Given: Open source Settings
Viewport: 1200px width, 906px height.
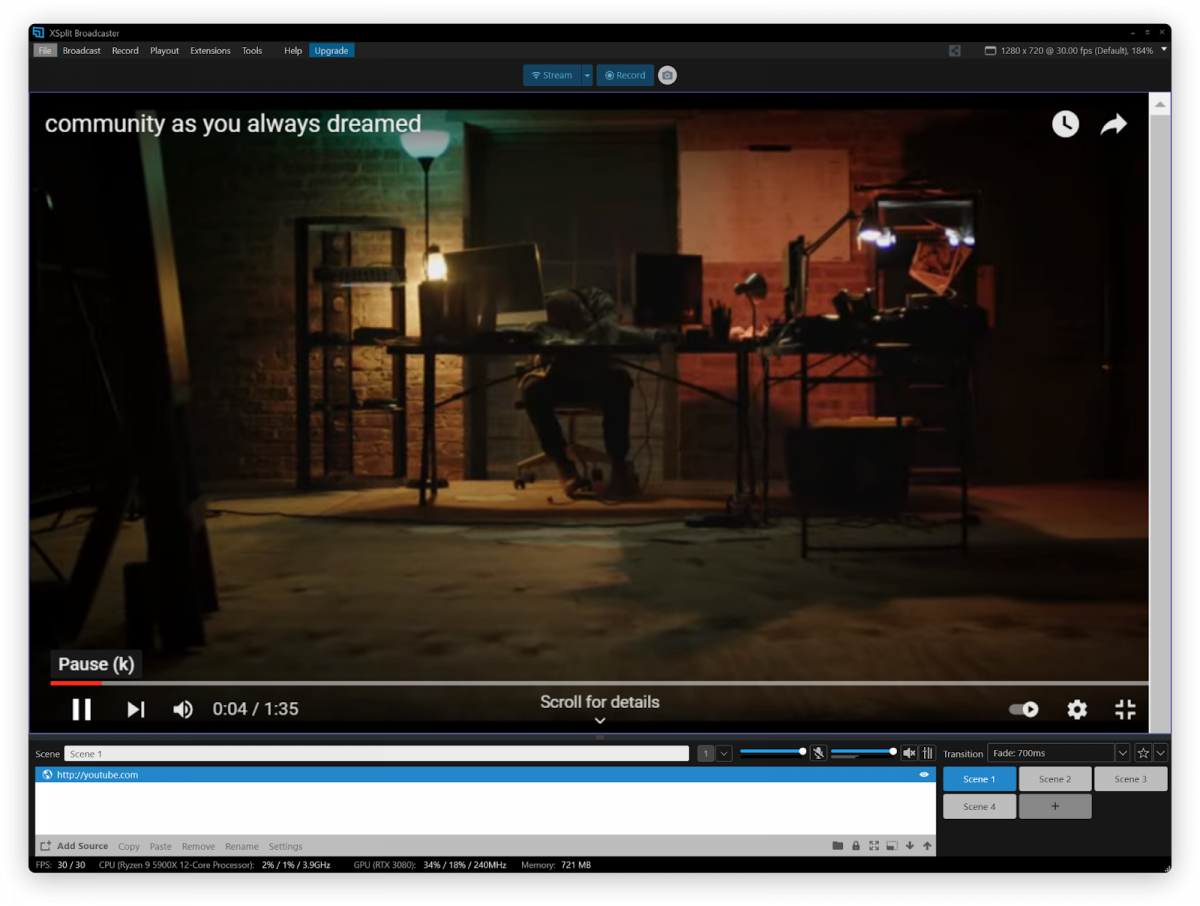Looking at the screenshot, I should [286, 846].
